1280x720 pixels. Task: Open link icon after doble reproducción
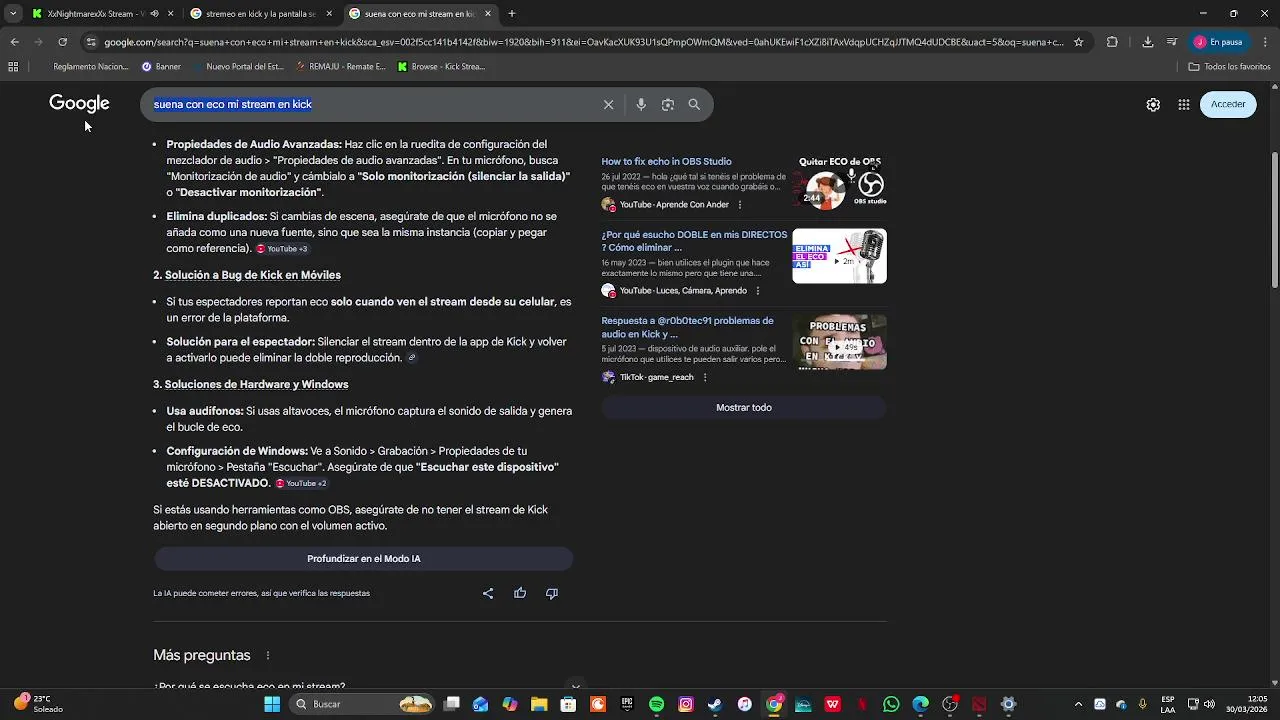point(412,358)
